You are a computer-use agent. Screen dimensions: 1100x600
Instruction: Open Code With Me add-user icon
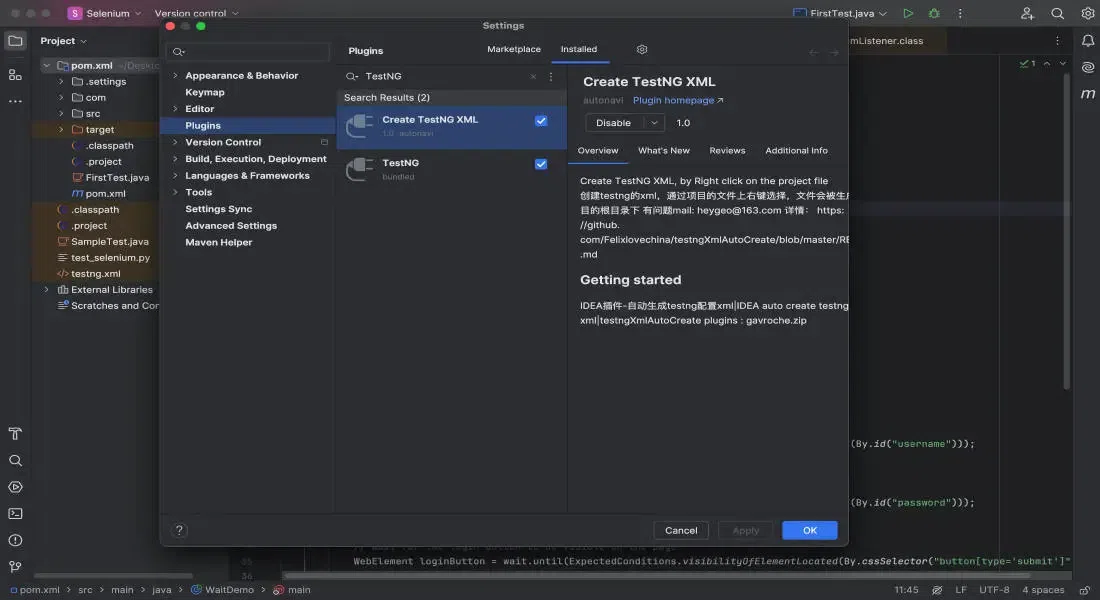coord(1027,13)
